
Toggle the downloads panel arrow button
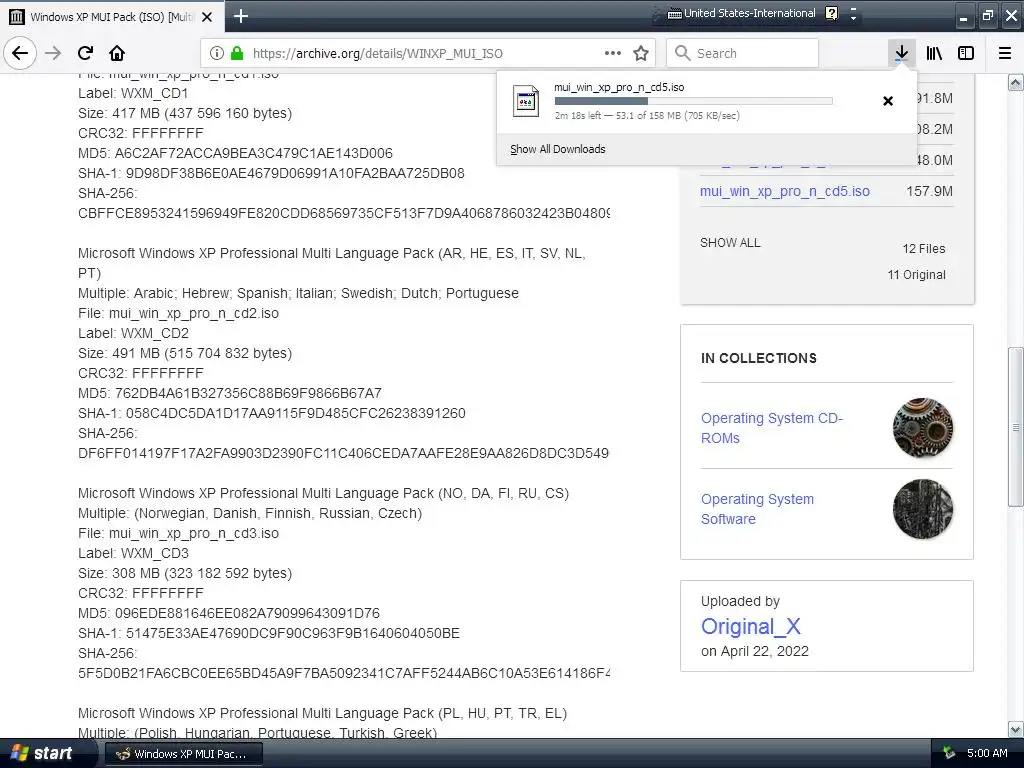click(902, 53)
